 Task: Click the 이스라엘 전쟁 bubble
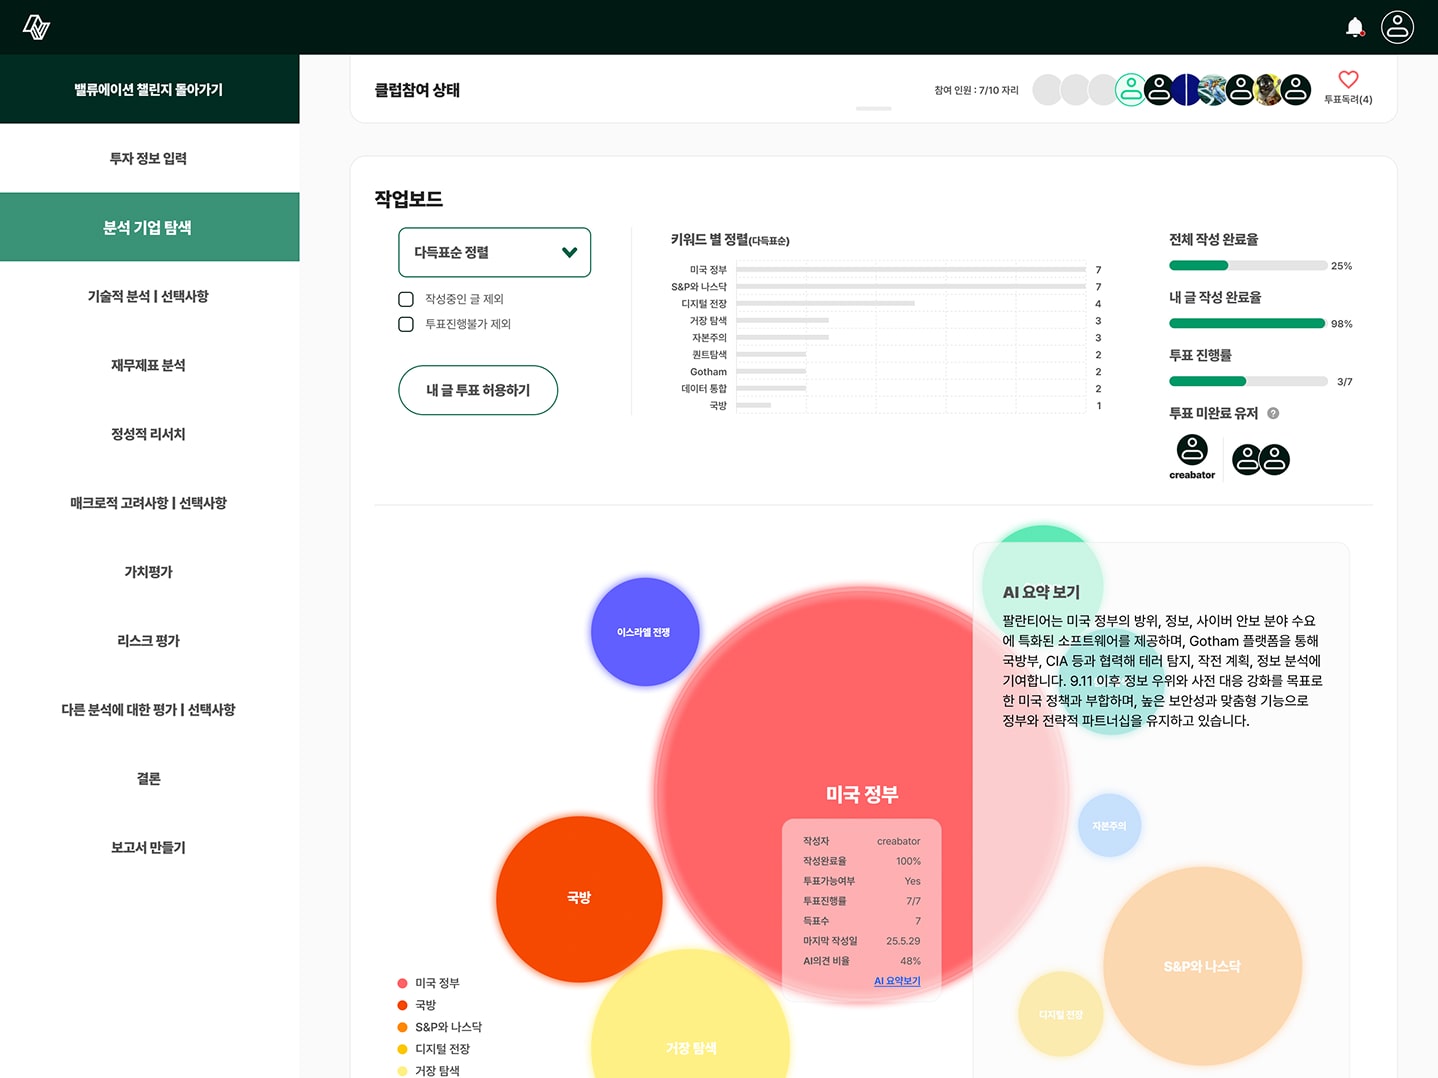[645, 632]
